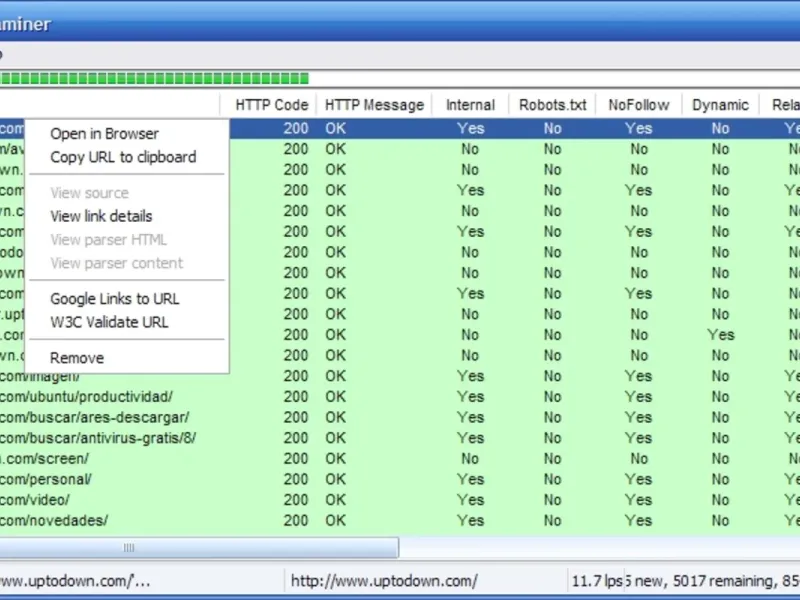Click the horizontal scrollbar thumb
The image size is (800, 600).
[x=199, y=548]
